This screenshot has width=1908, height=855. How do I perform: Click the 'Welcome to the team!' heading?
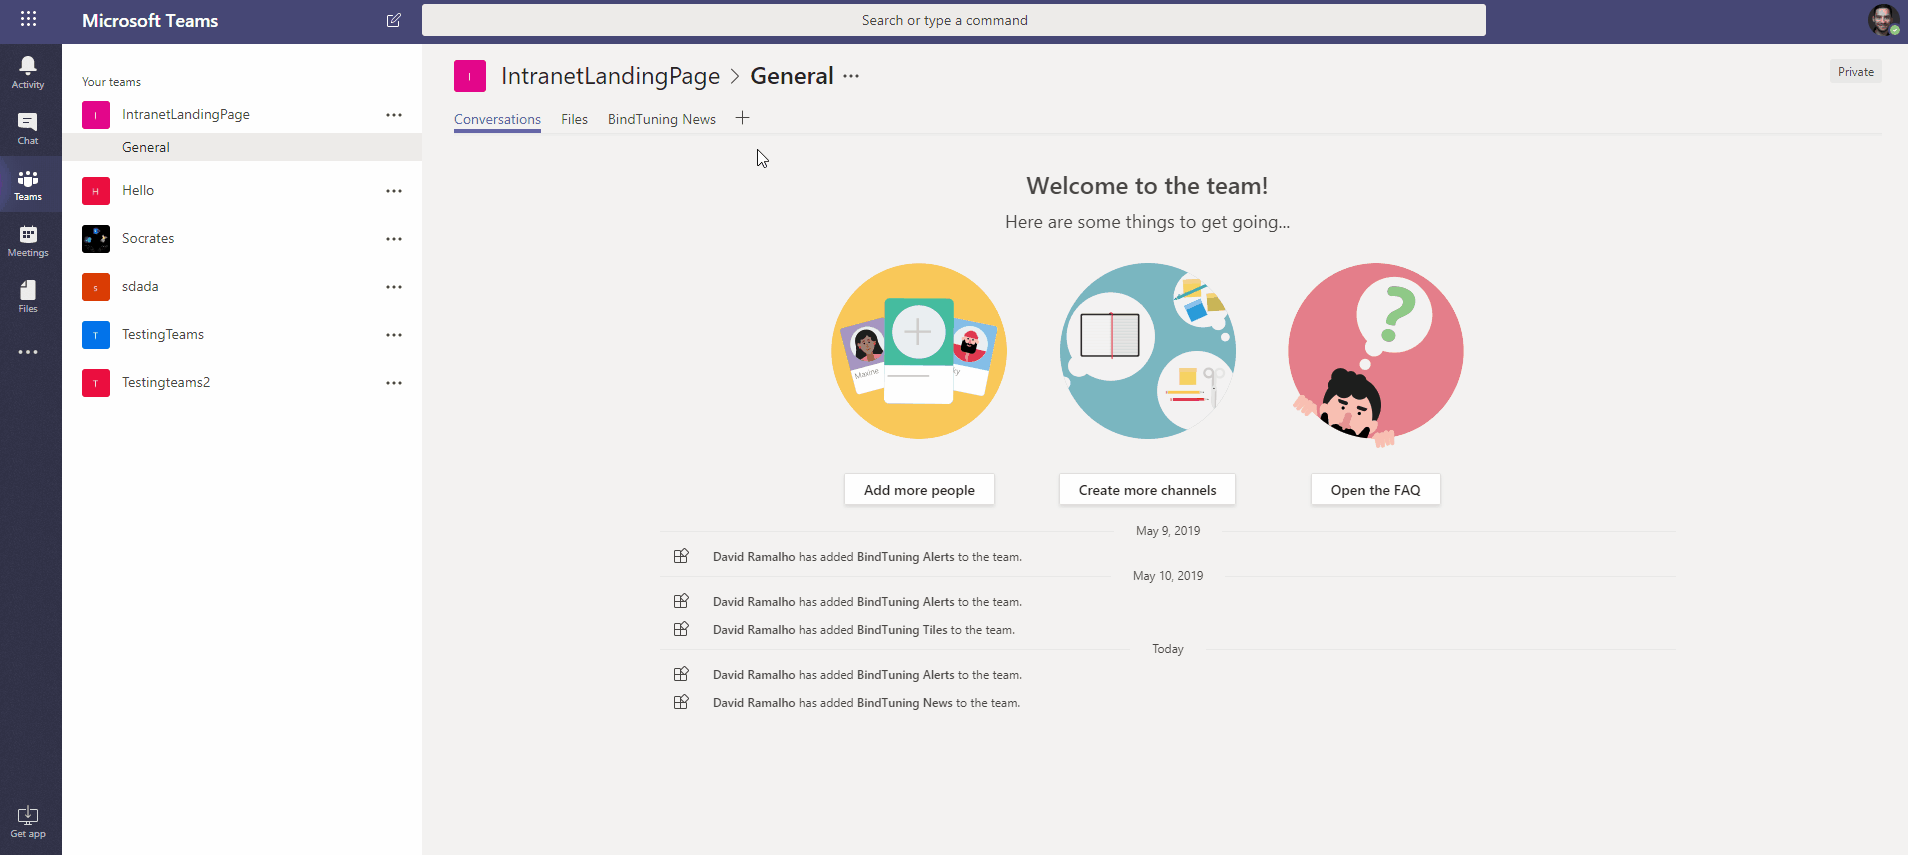1147,186
